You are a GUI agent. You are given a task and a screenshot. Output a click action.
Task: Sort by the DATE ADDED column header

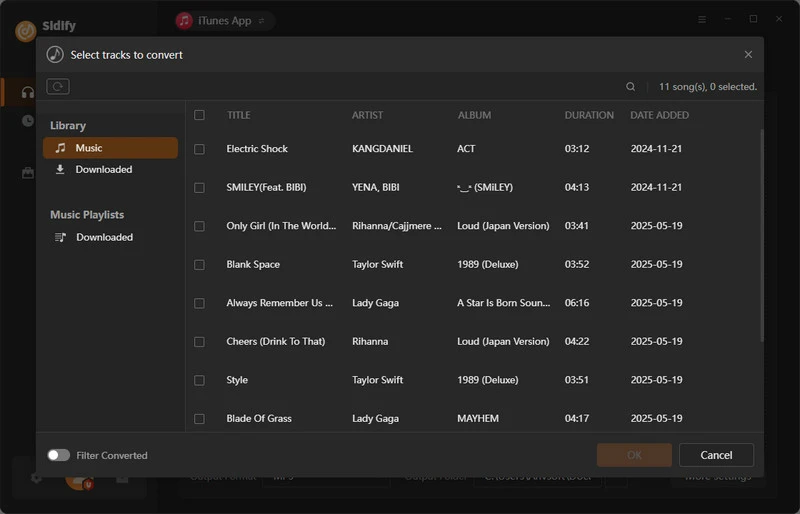click(x=659, y=115)
